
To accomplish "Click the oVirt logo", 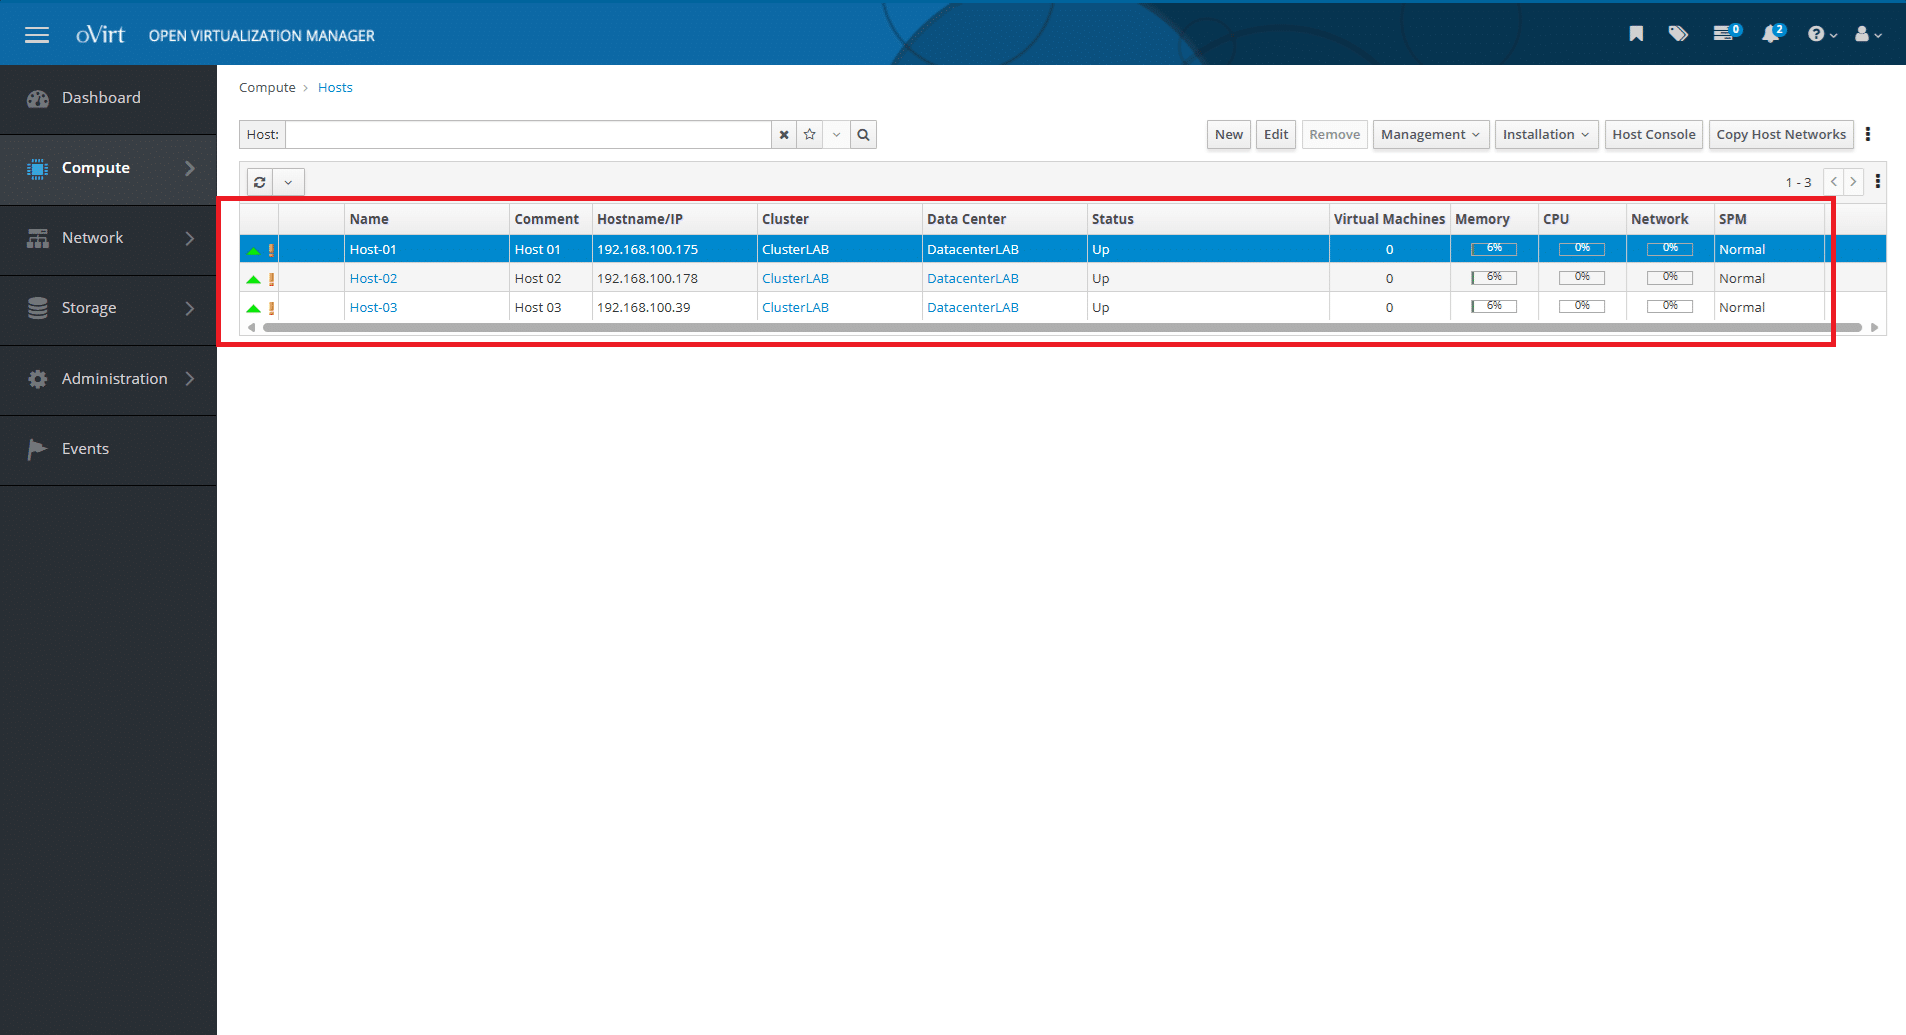I will (x=100, y=35).
